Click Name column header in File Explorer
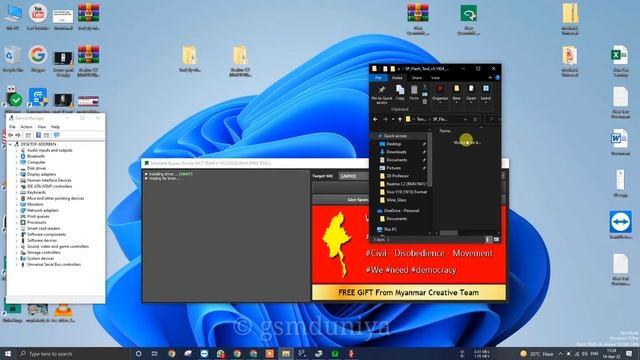Screen dimensions: 640x360 (445, 131)
